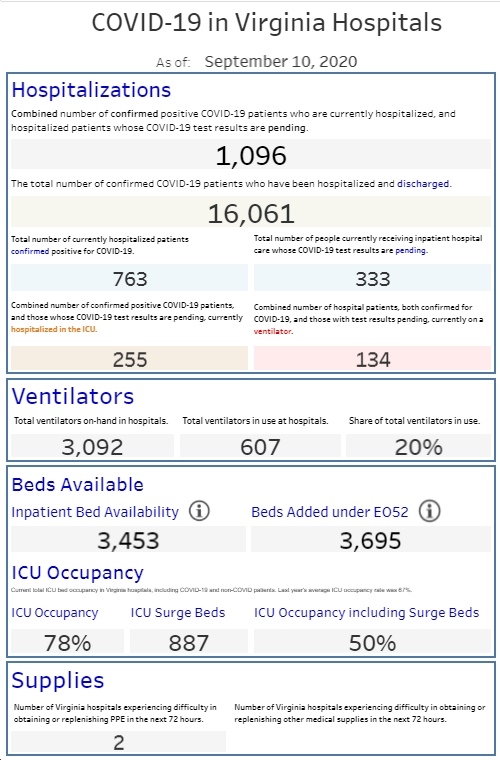The image size is (500, 760).
Task: Click the Inpatient Bed Availability info icon
Action: 199,511
